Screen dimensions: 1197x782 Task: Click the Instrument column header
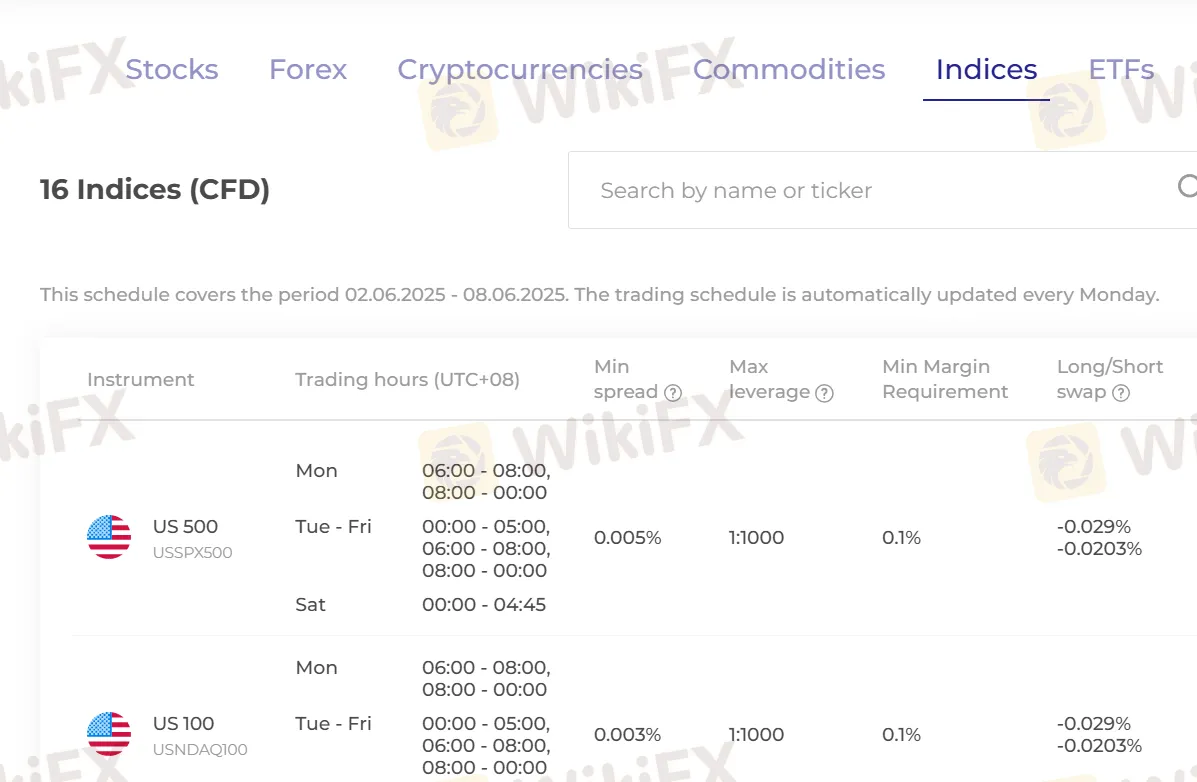140,380
